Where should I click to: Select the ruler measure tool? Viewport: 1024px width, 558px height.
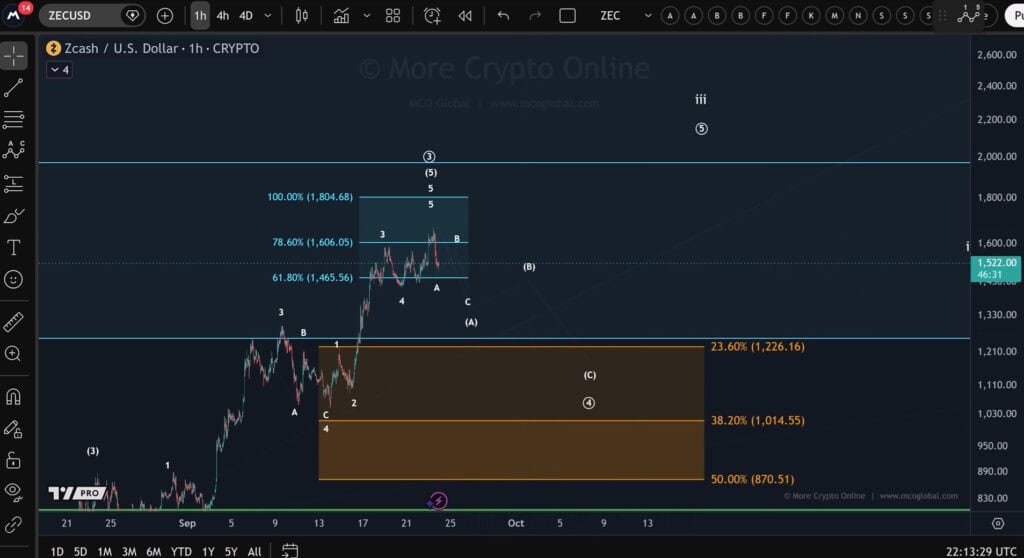pyautogui.click(x=14, y=322)
